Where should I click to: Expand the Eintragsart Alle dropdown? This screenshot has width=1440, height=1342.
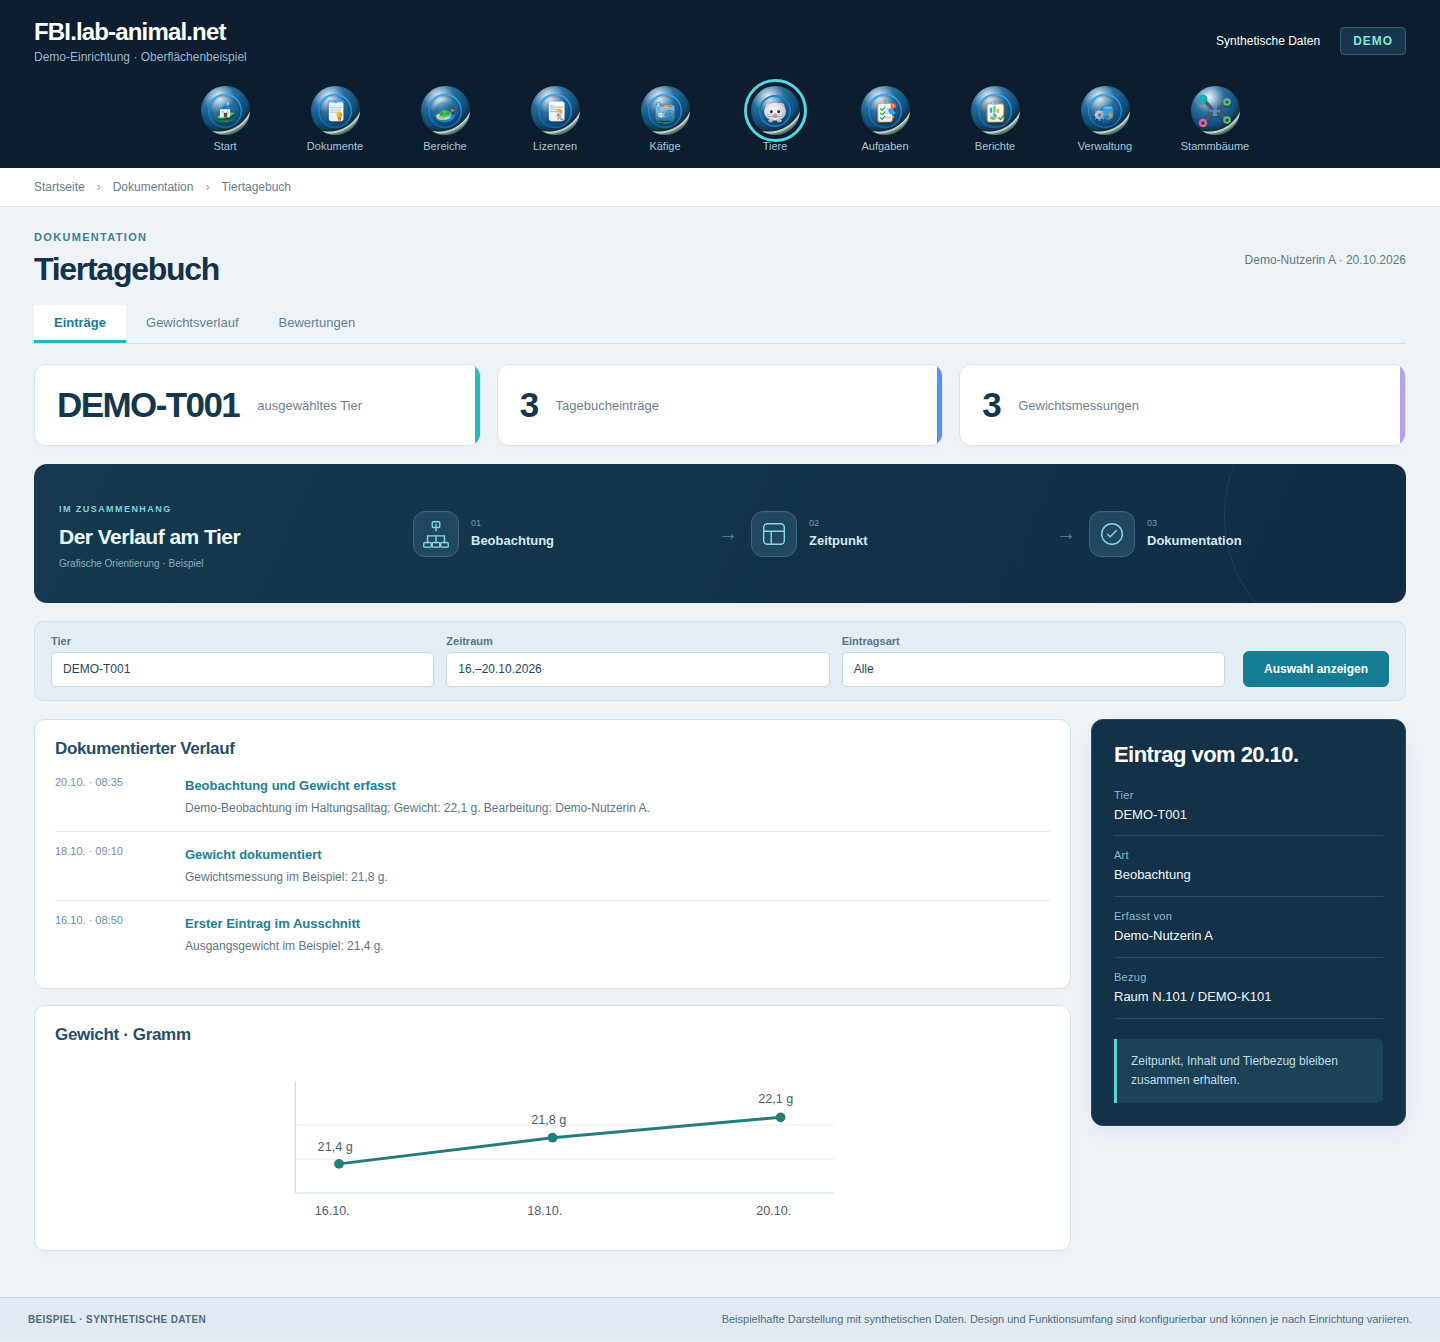[1033, 669]
